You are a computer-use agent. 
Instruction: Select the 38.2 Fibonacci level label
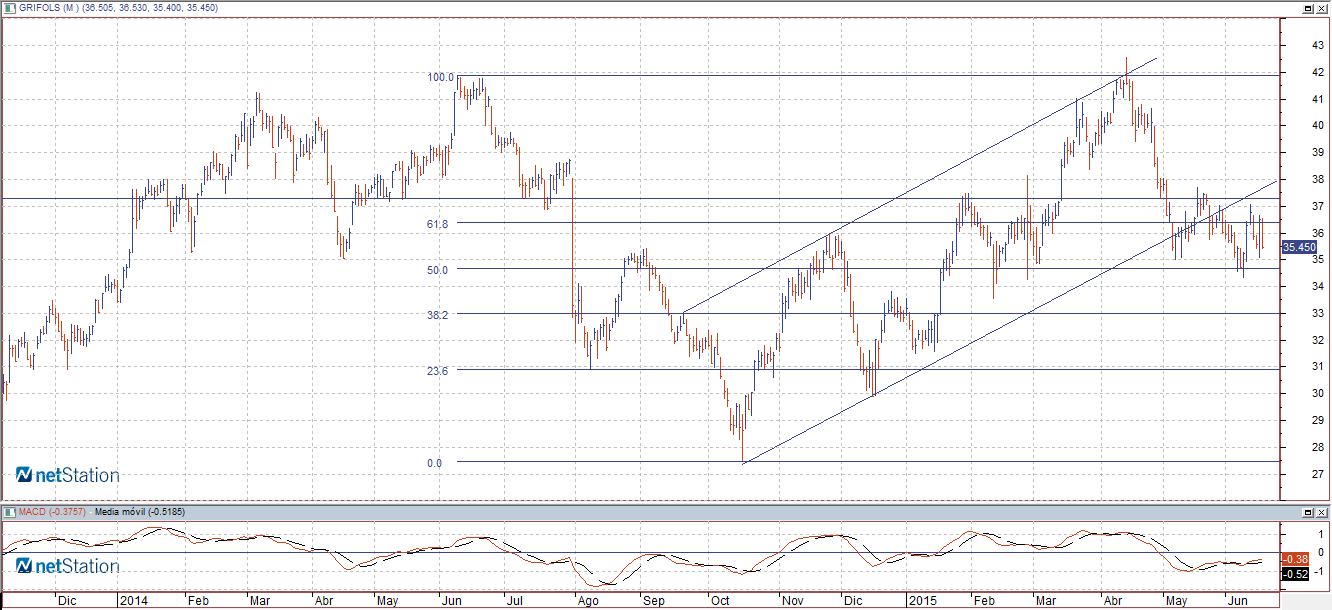pos(437,314)
